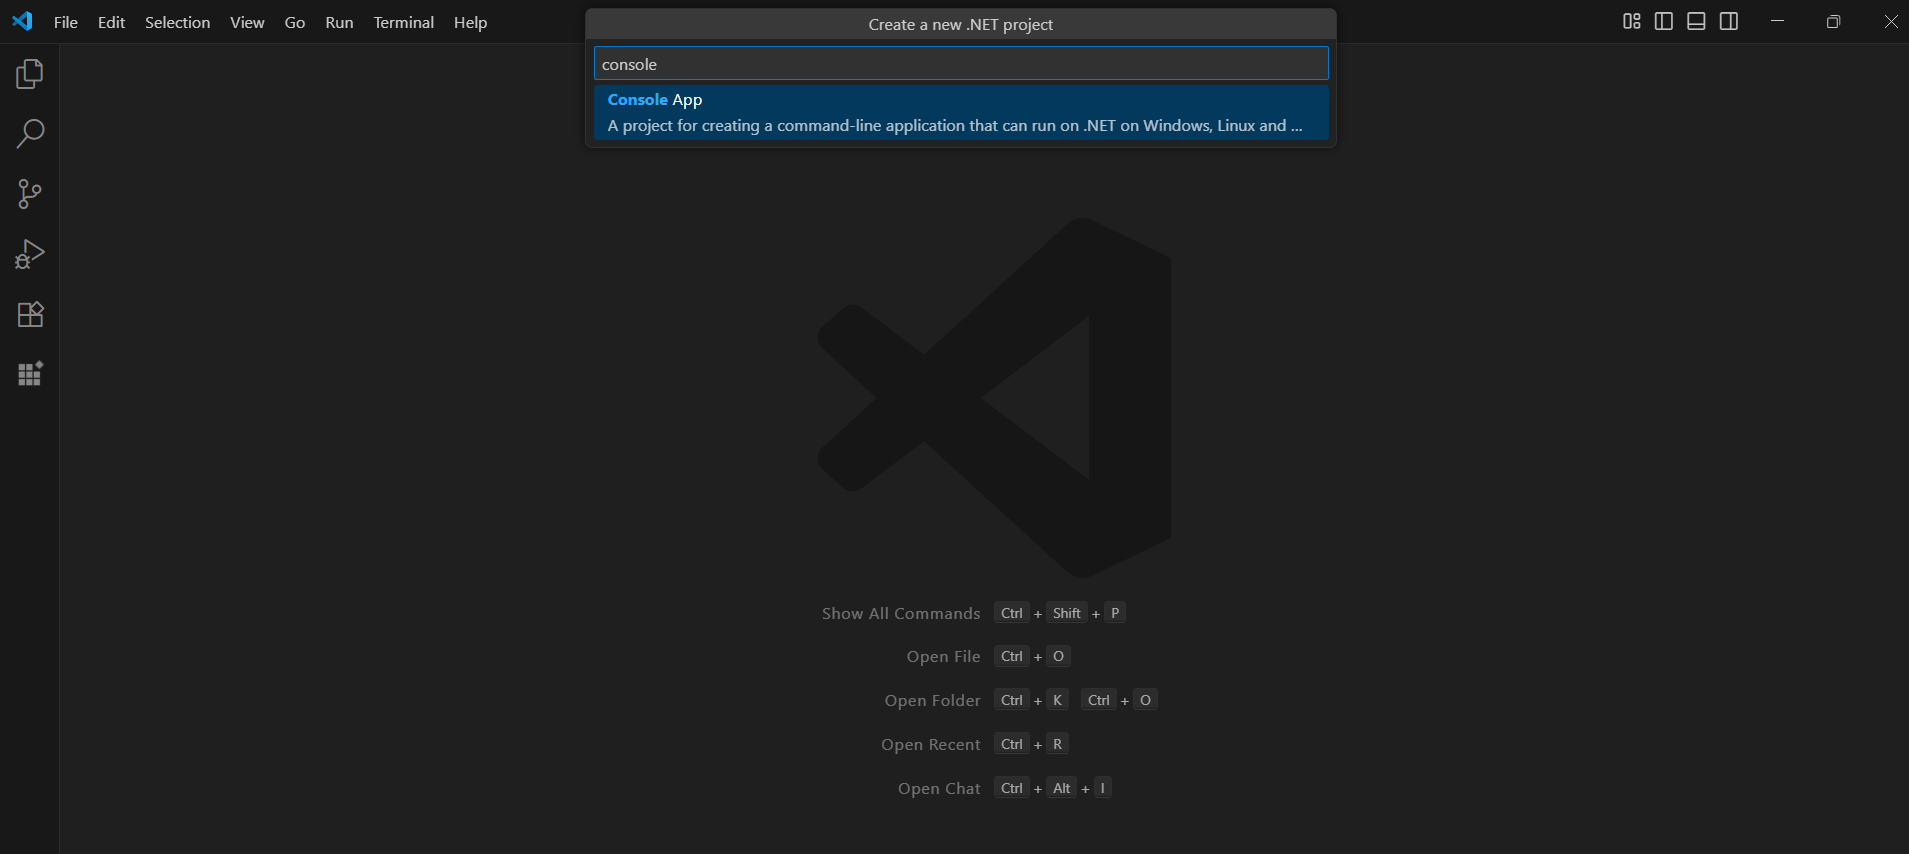Open the View menu

click(x=247, y=22)
